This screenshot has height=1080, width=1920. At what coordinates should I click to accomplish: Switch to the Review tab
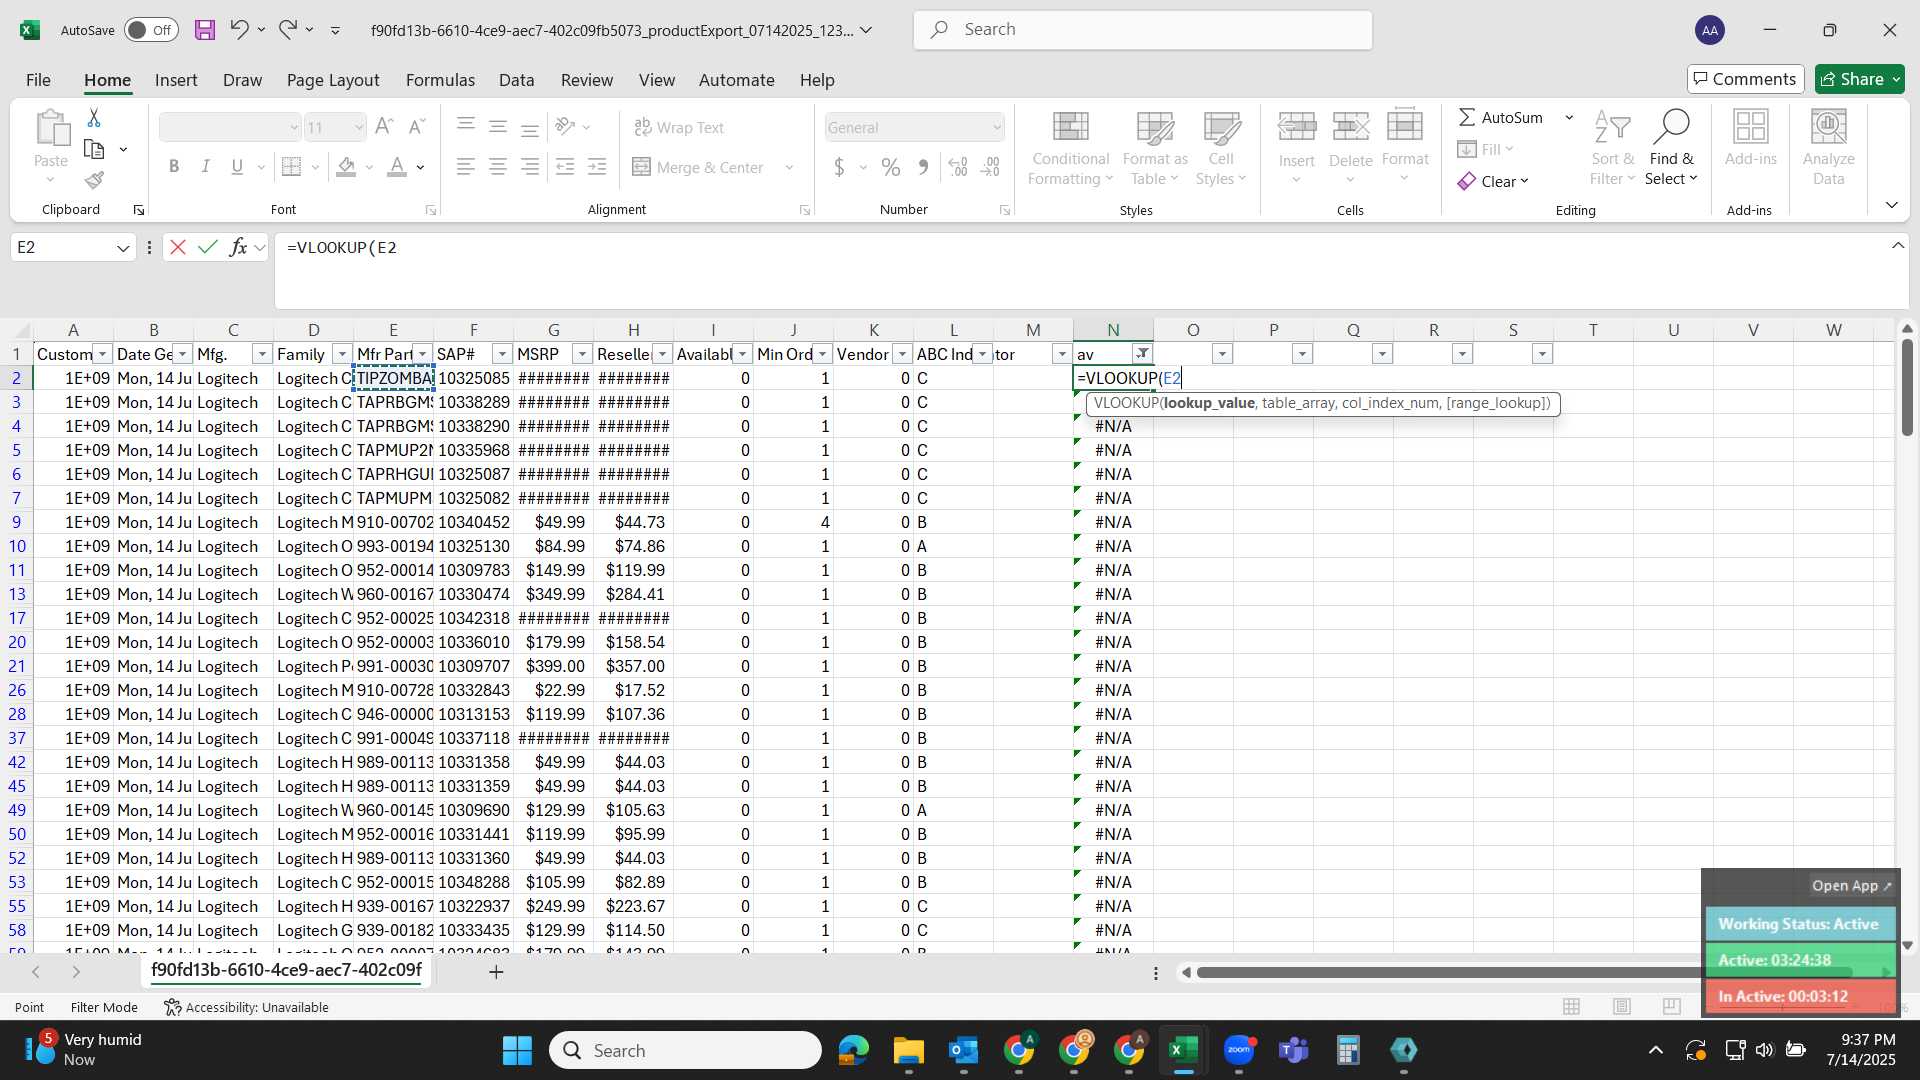click(x=587, y=80)
